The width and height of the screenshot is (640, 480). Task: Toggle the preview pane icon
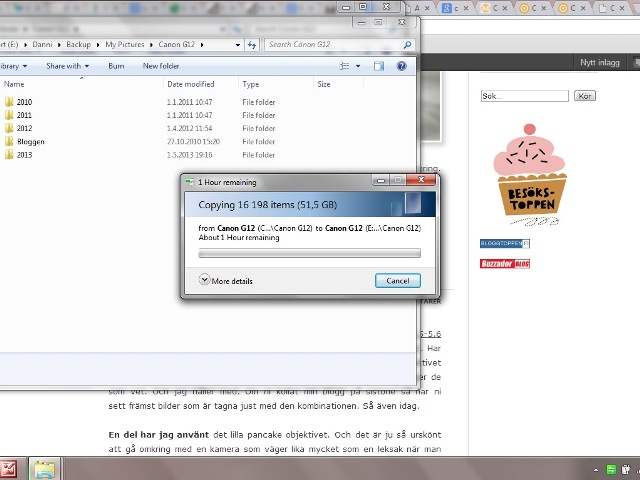point(379,66)
